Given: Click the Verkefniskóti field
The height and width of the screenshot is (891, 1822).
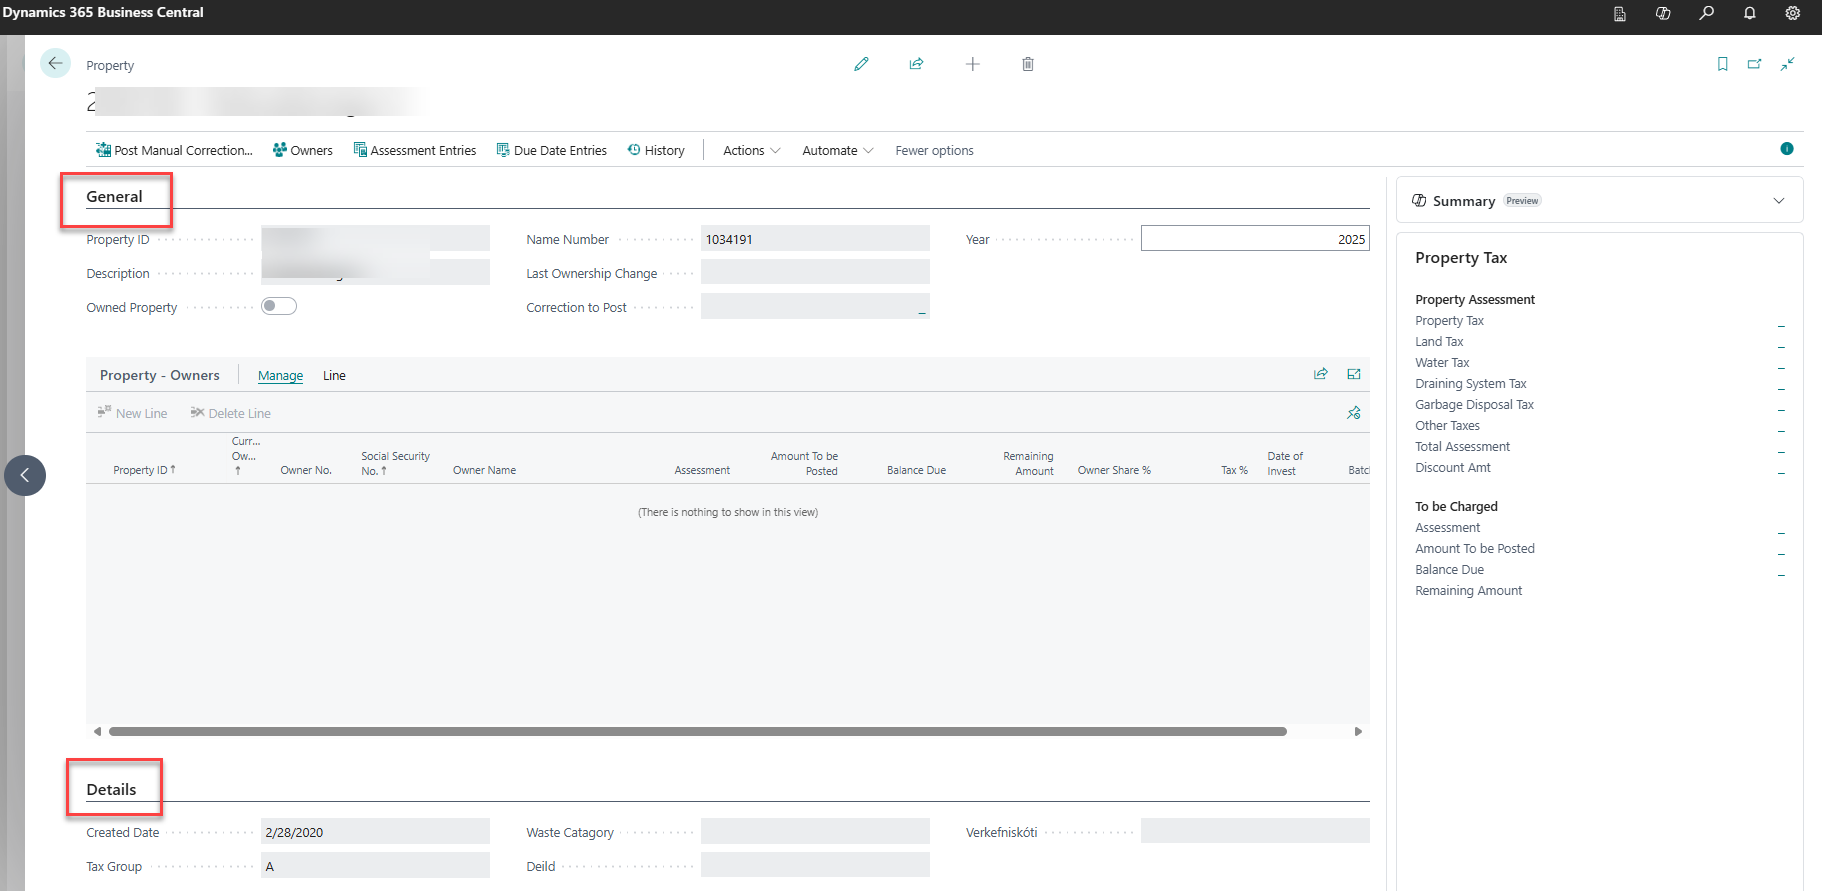Looking at the screenshot, I should [1255, 831].
